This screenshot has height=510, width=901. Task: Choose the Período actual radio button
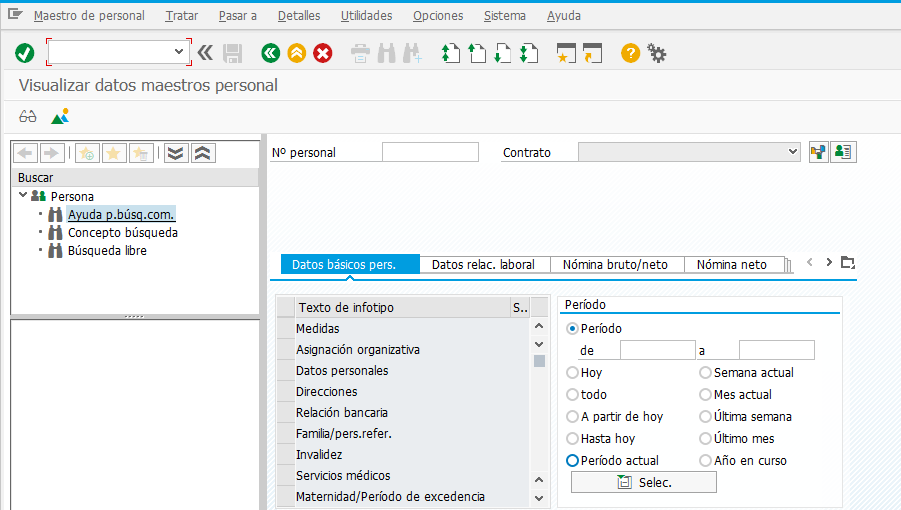click(573, 460)
